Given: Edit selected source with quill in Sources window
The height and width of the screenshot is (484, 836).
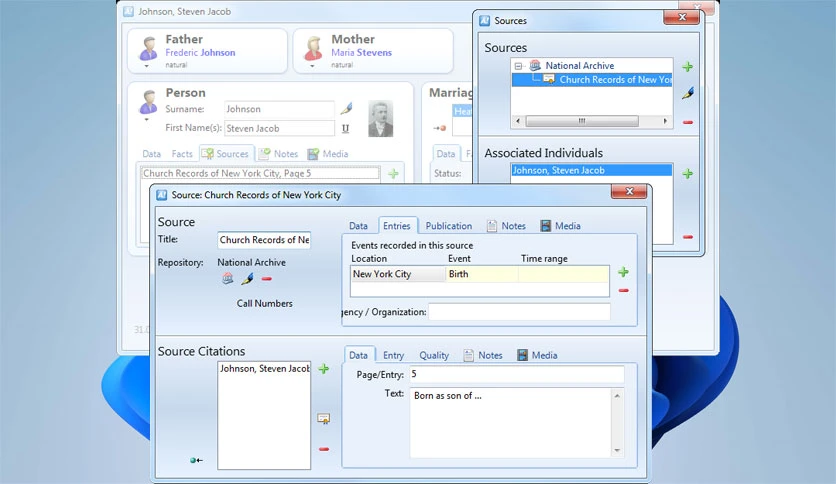Looking at the screenshot, I should click(x=688, y=93).
